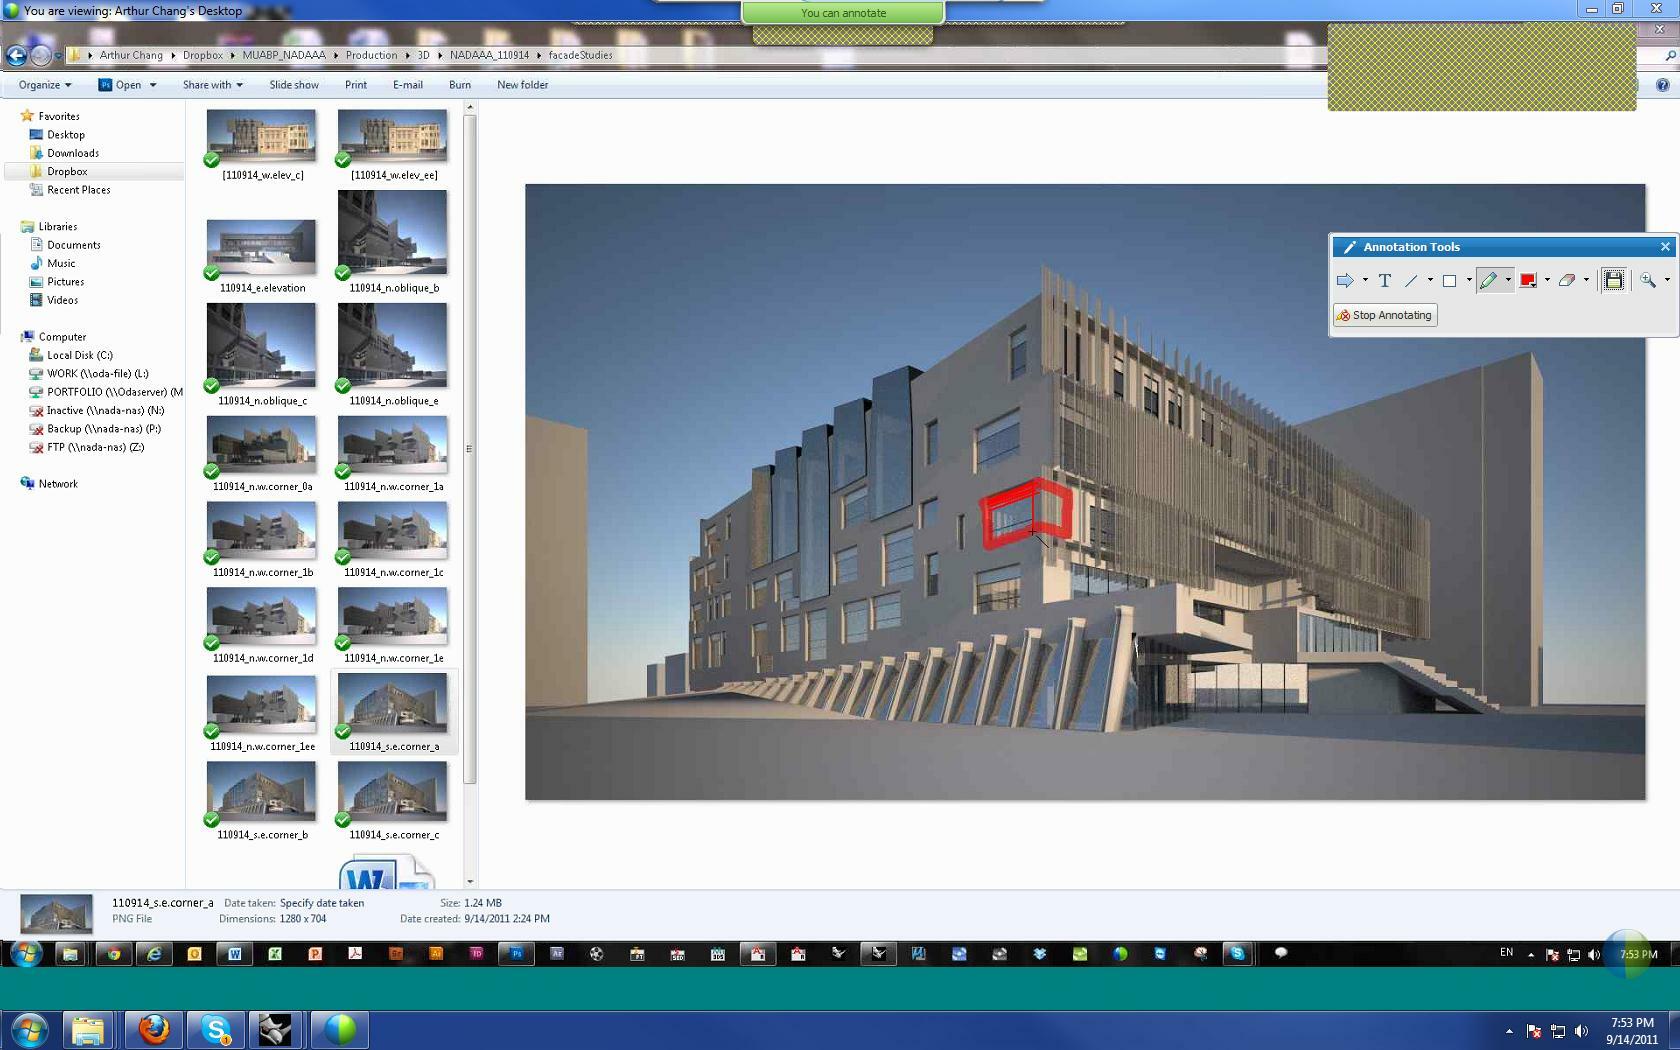Click the Photoshop icon in the remote taskbar

[x=516, y=954]
